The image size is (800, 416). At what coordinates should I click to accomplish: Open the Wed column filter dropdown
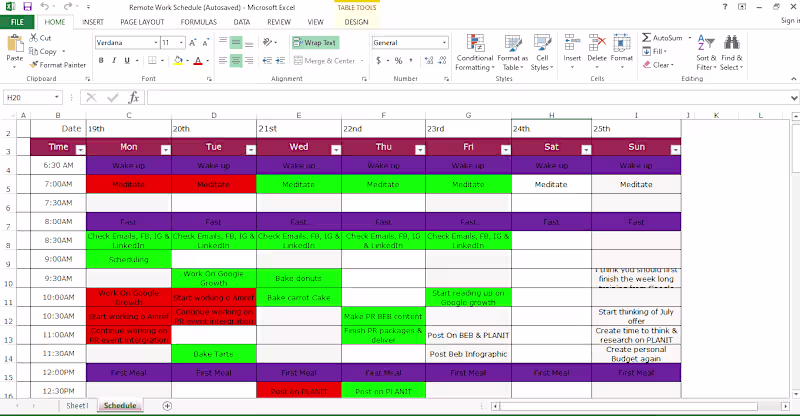click(x=336, y=150)
